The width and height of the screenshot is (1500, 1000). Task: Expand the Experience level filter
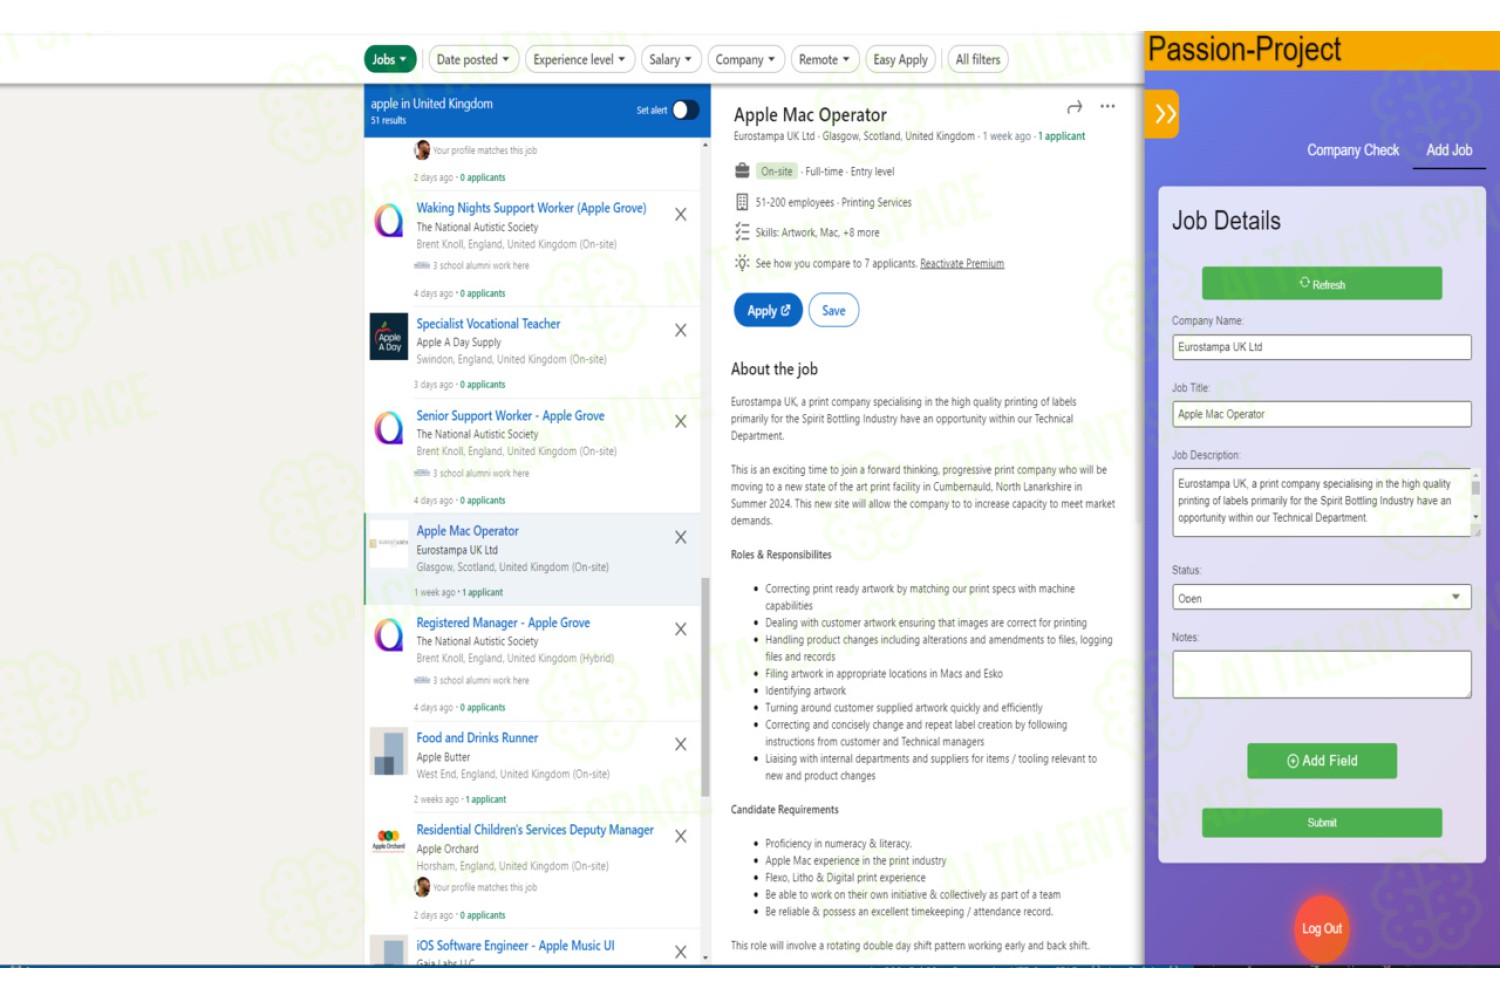click(579, 60)
